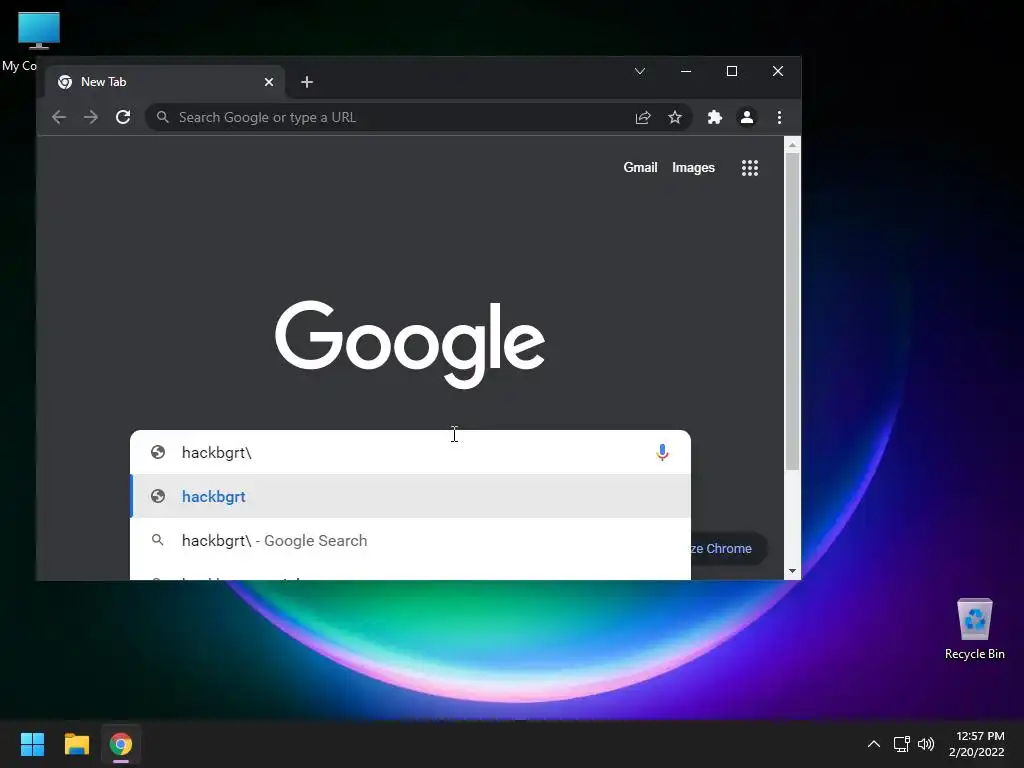Click the scrollbar up arrow

click(x=792, y=144)
